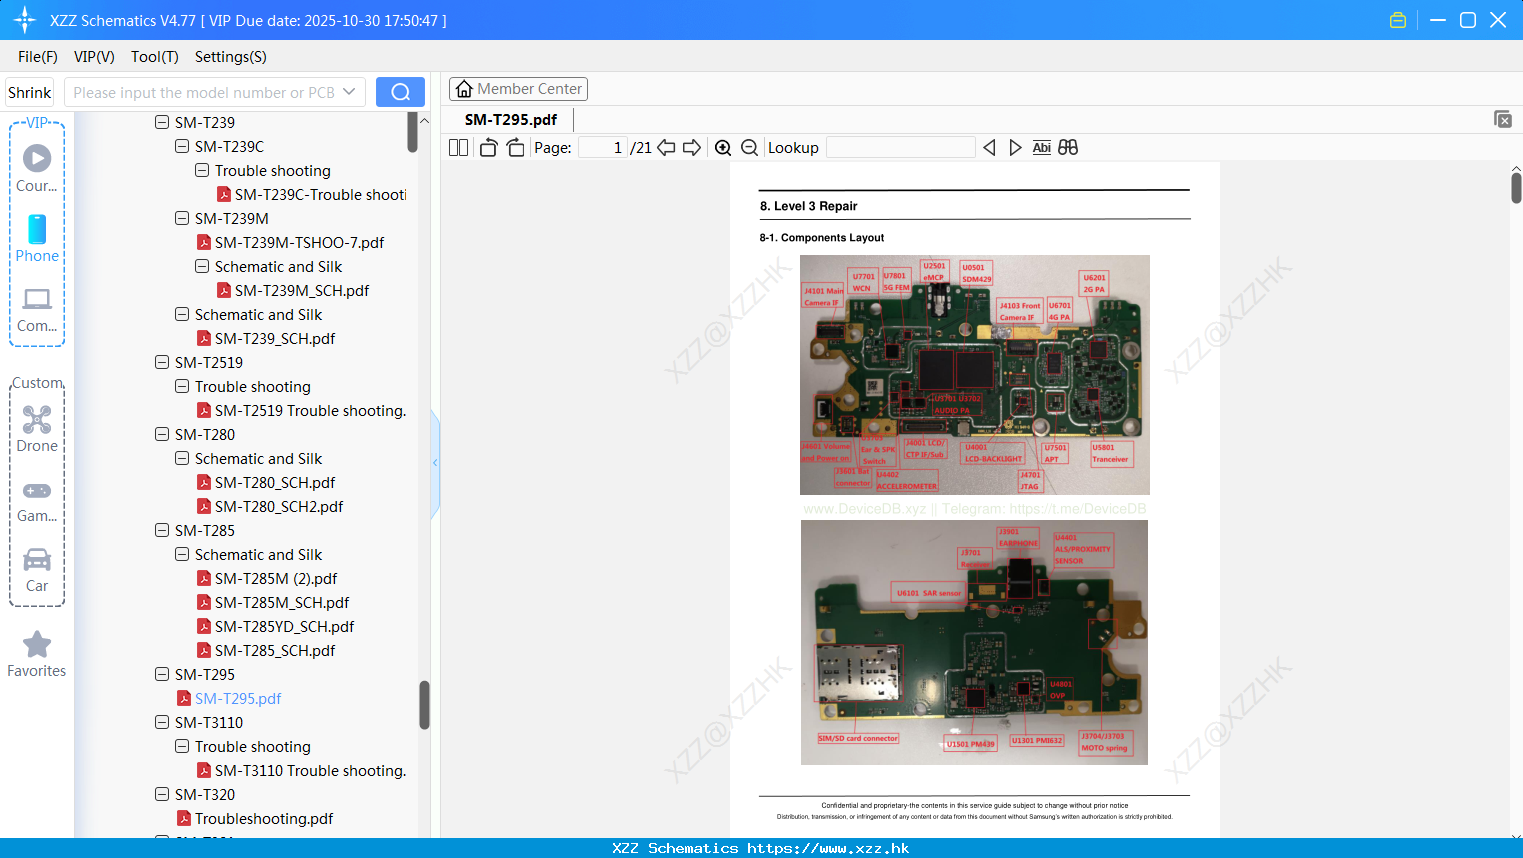The width and height of the screenshot is (1523, 858).
Task: Find previous lookup match
Action: (989, 148)
